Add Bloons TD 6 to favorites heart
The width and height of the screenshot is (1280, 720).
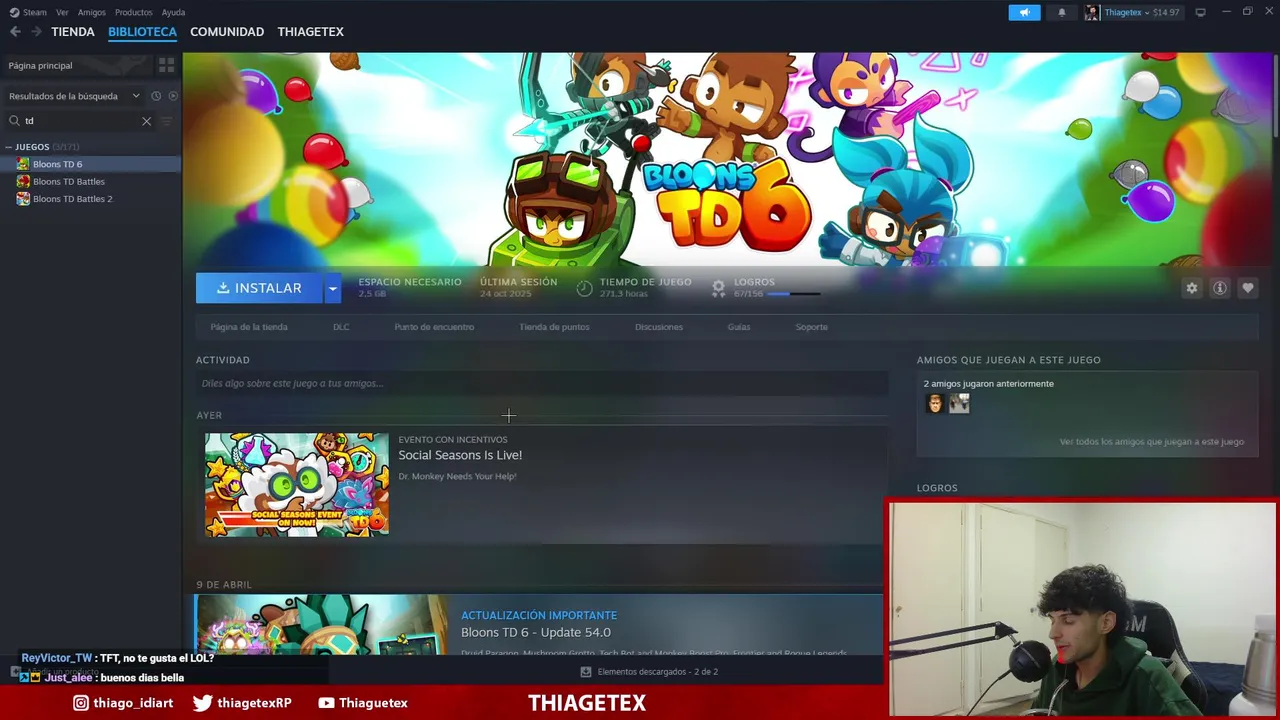(1247, 288)
